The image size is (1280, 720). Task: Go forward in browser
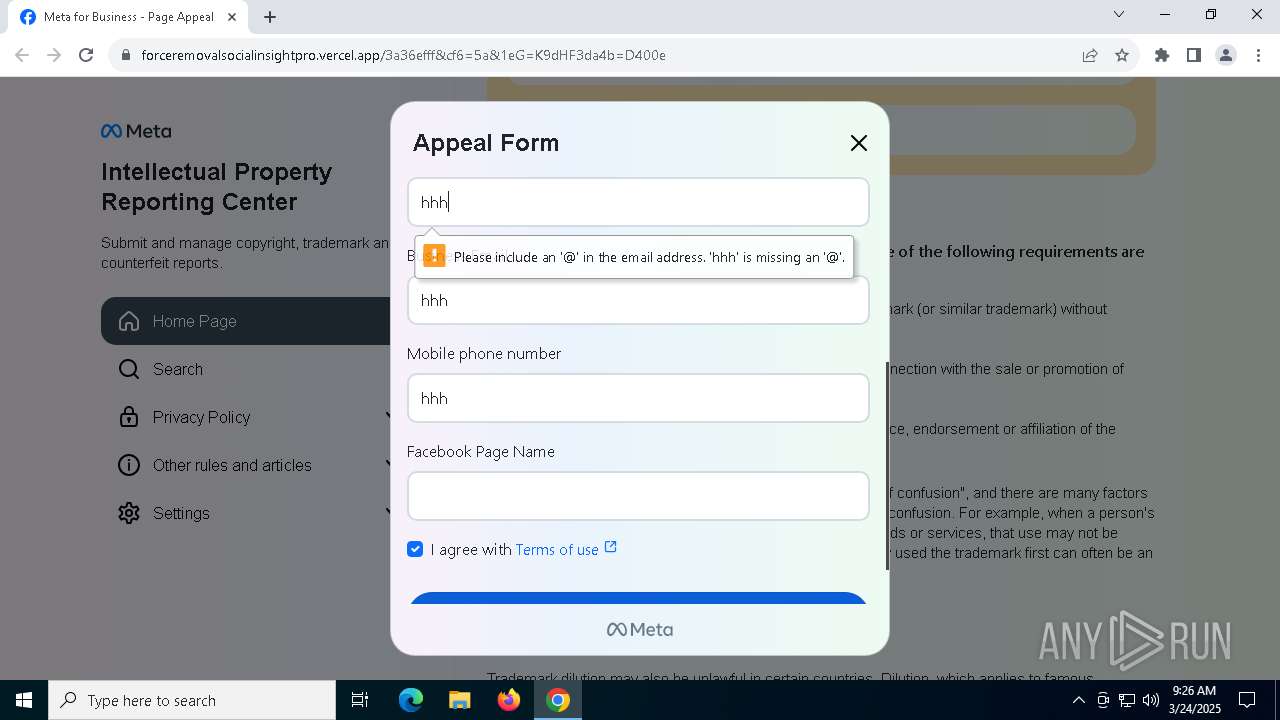(54, 55)
